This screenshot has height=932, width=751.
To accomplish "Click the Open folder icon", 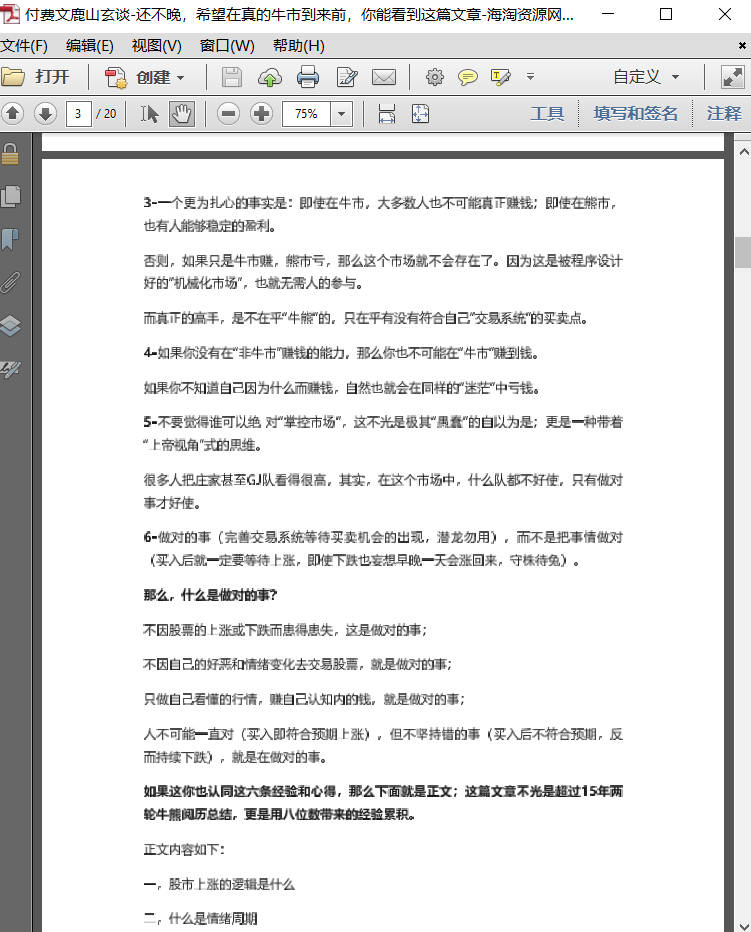I will click(x=12, y=77).
